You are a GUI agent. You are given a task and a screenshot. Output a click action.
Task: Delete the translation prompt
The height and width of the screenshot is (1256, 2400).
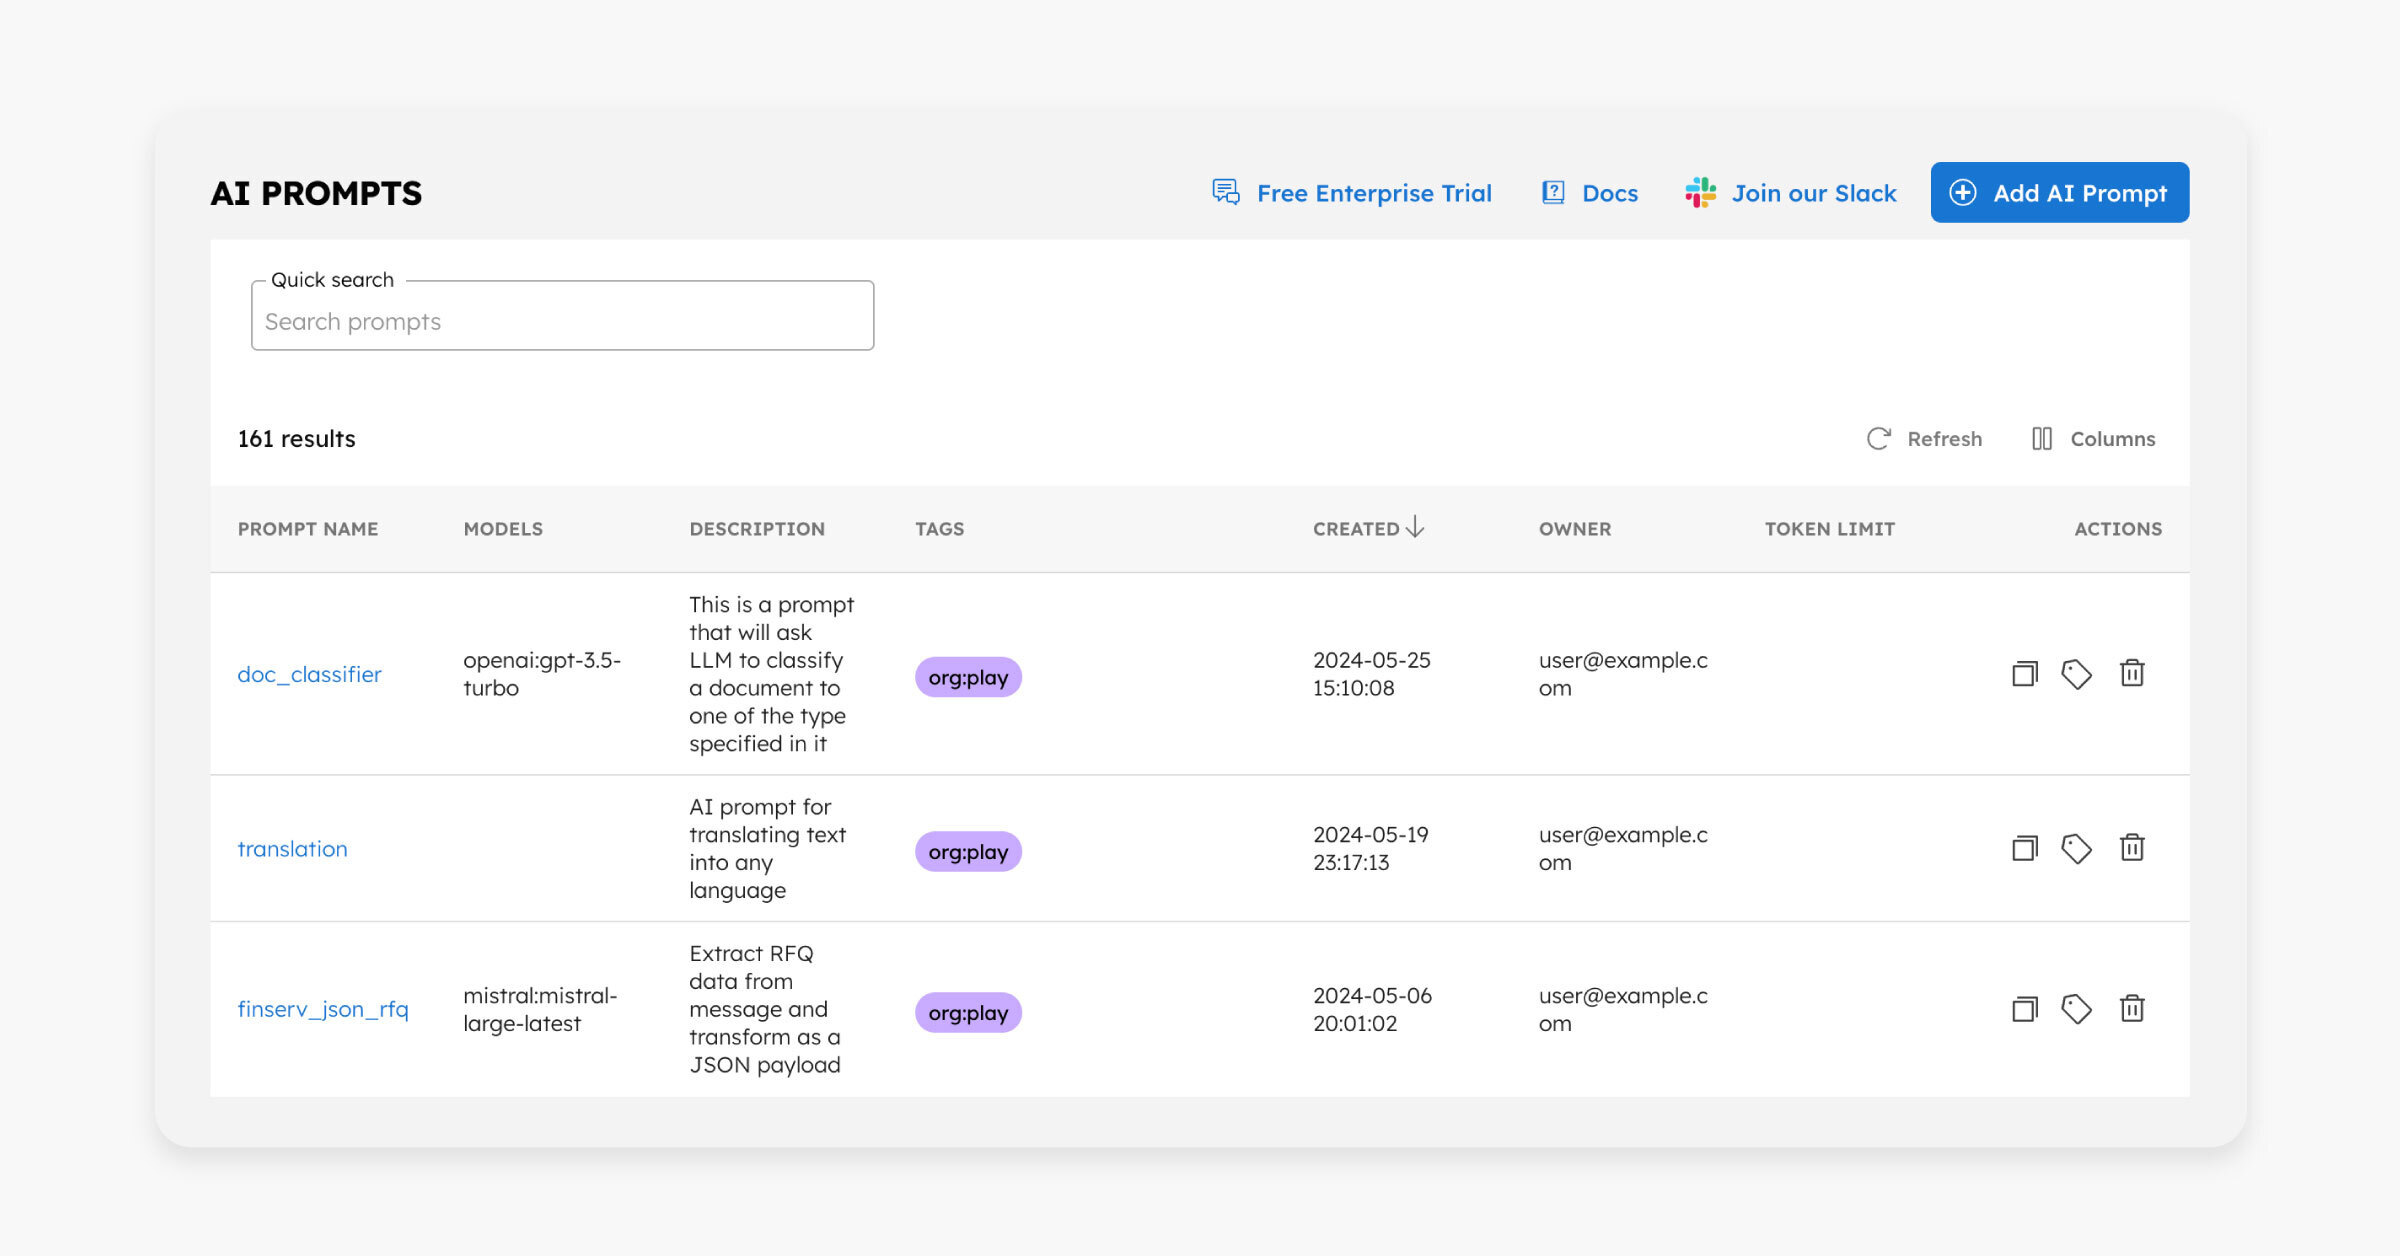[x=2132, y=849]
